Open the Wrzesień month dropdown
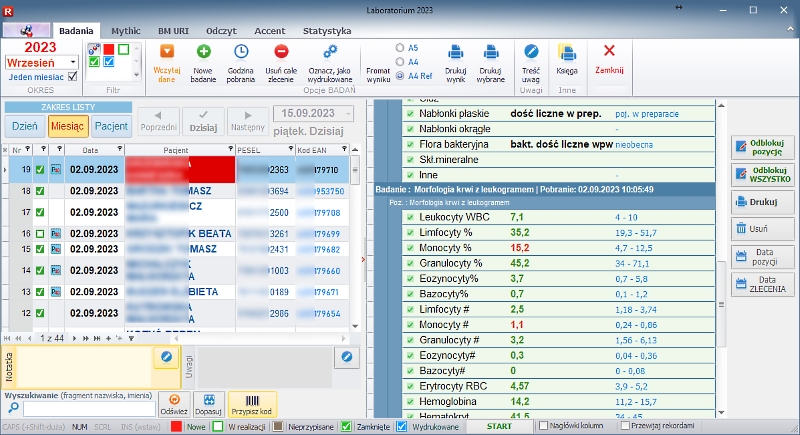This screenshot has width=800, height=435. click(x=71, y=62)
